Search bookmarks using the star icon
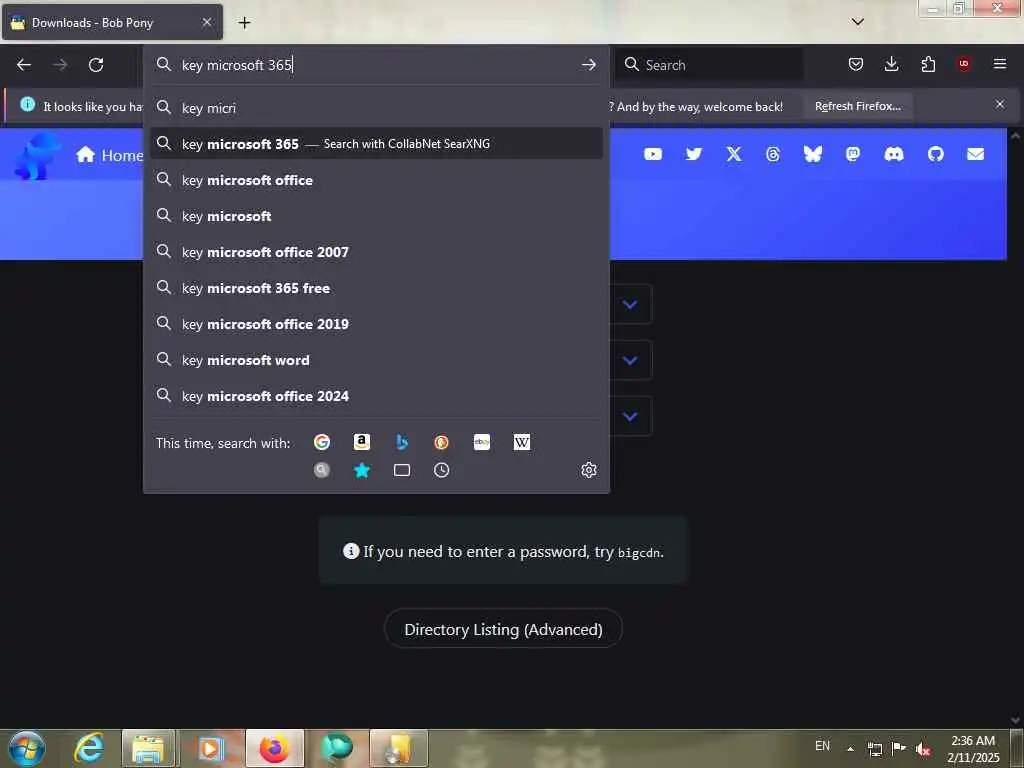Screen dimensions: 1024x768 point(362,470)
